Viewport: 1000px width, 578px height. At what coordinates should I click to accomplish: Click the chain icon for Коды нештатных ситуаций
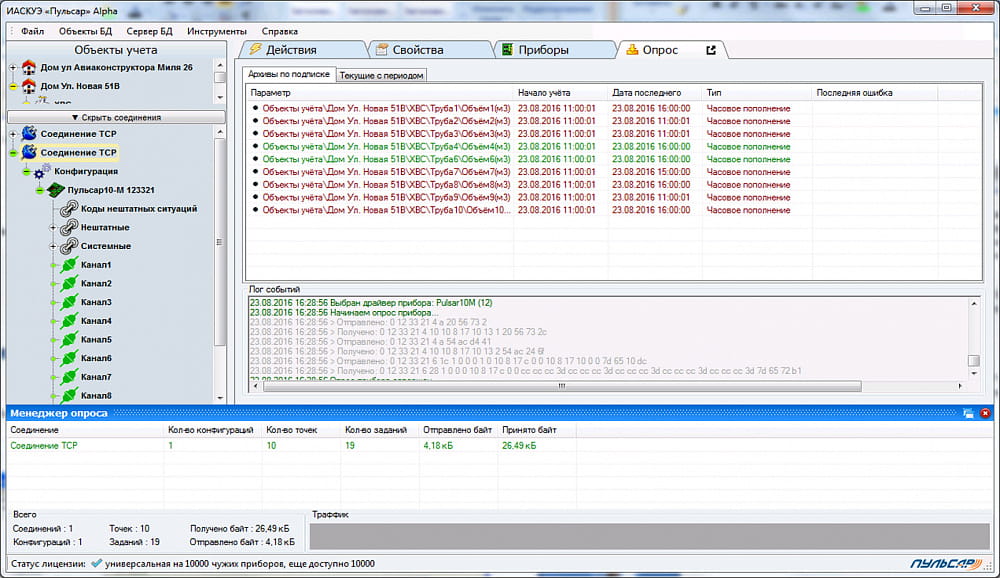pos(69,209)
